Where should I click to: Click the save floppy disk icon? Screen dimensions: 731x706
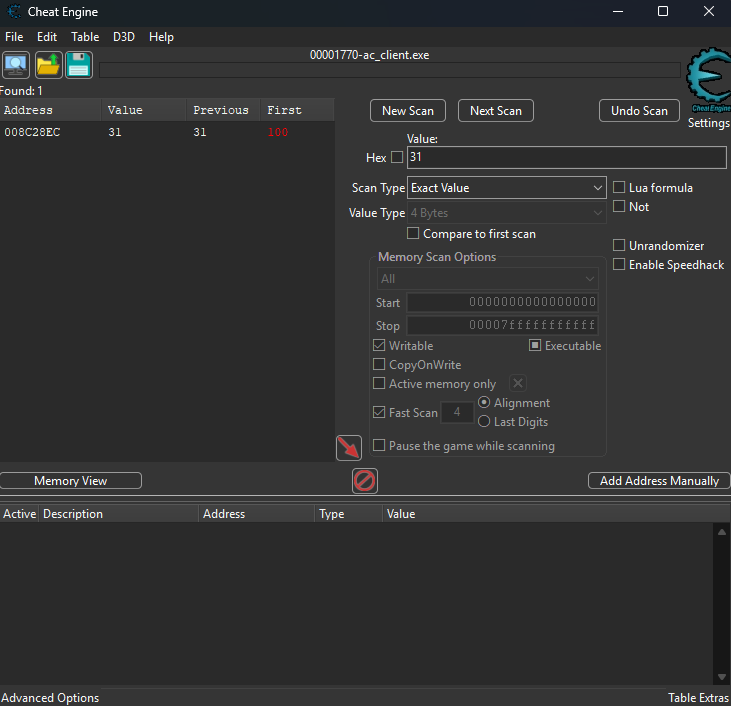(x=78, y=65)
